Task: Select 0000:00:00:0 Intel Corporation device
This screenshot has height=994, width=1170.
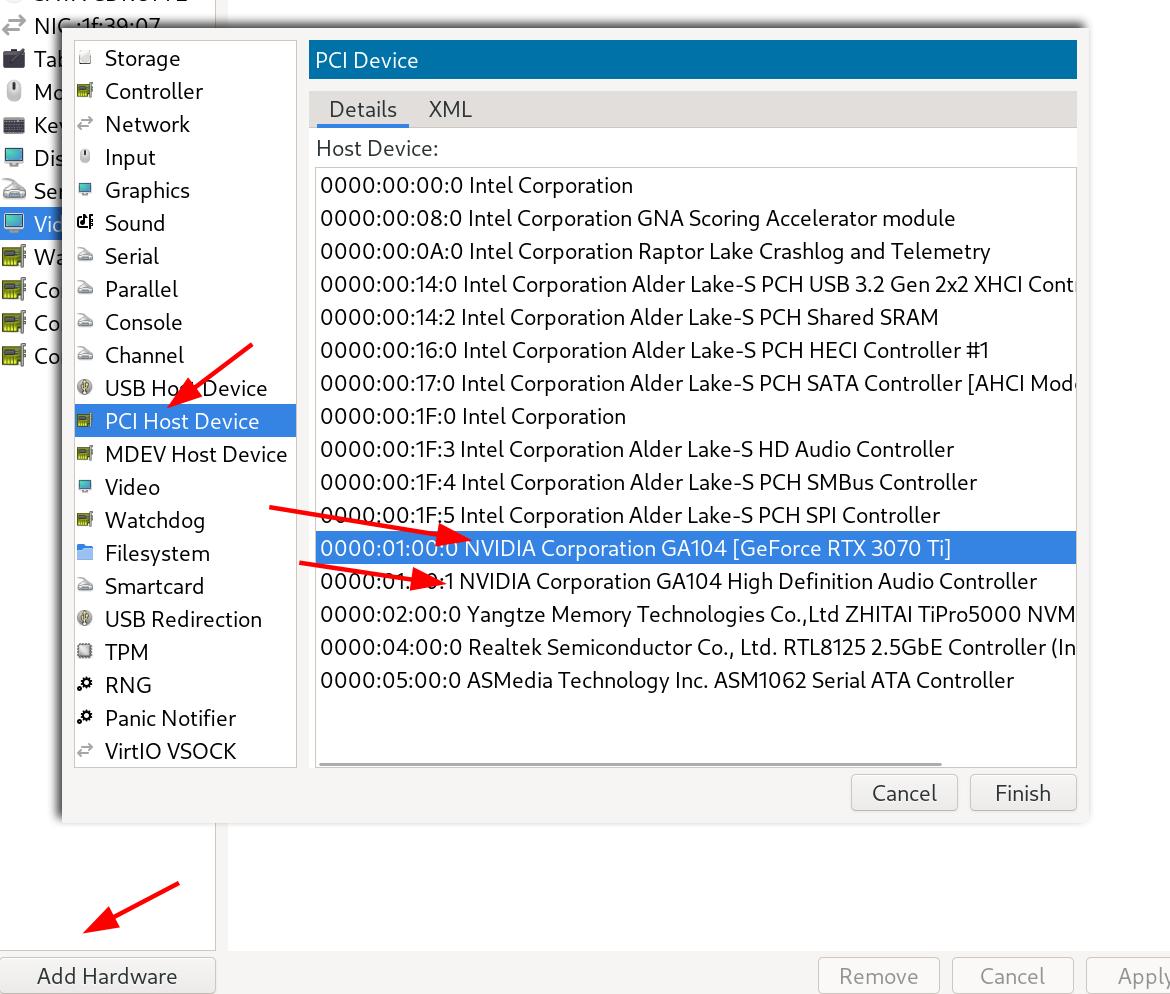Action: click(695, 185)
